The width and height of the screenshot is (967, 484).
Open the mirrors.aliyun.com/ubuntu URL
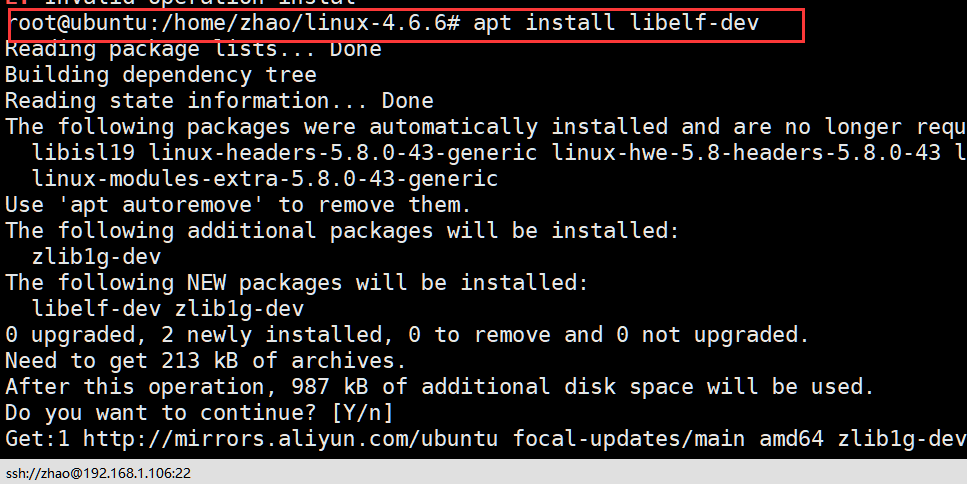pyautogui.click(x=290, y=439)
